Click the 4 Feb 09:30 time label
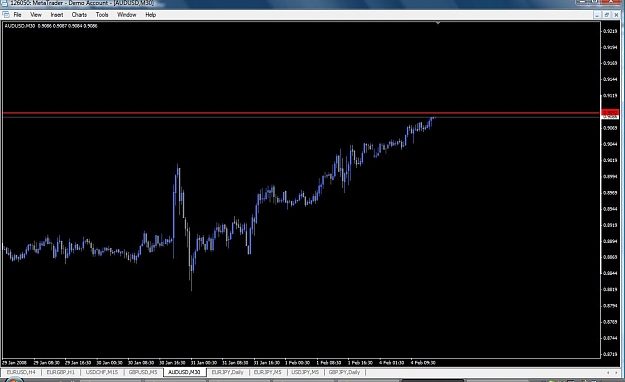 pyautogui.click(x=423, y=363)
